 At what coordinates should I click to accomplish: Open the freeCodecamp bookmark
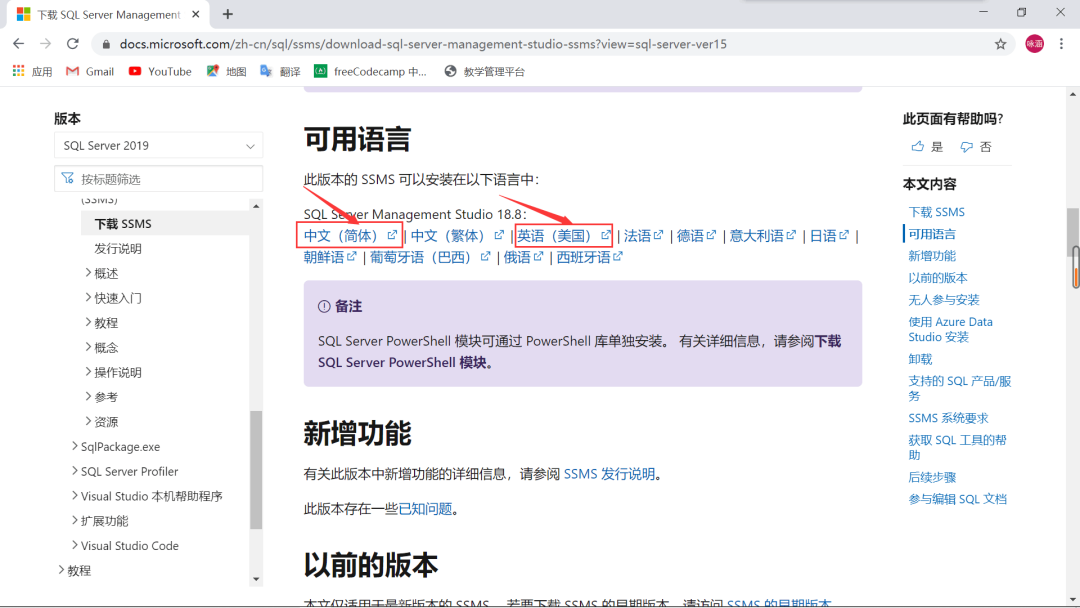click(371, 72)
